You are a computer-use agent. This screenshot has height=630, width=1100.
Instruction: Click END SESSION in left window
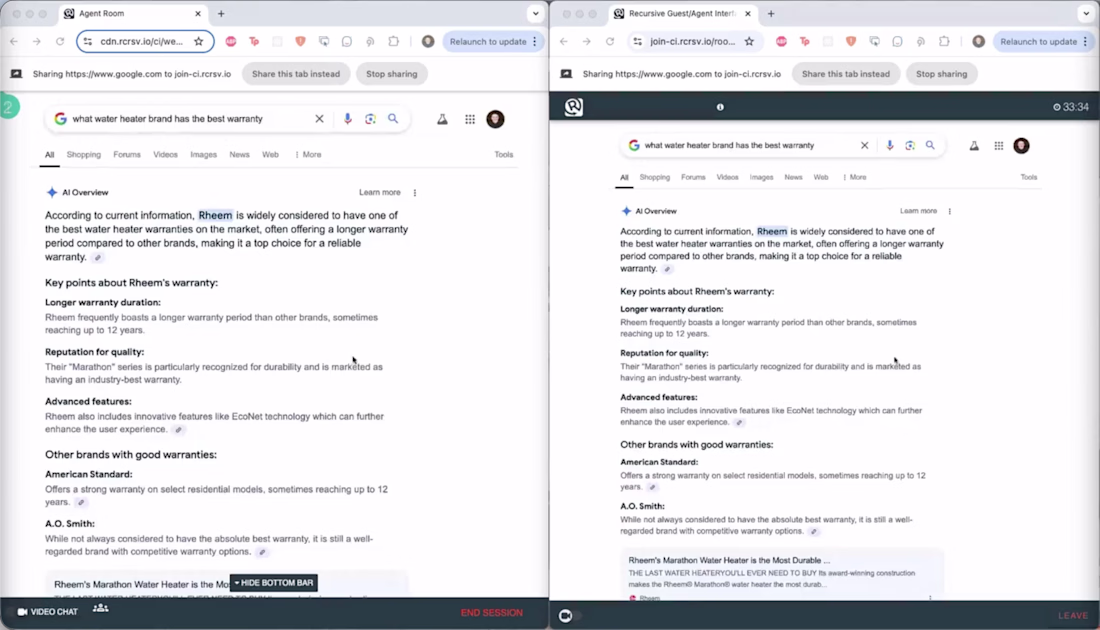click(x=492, y=612)
